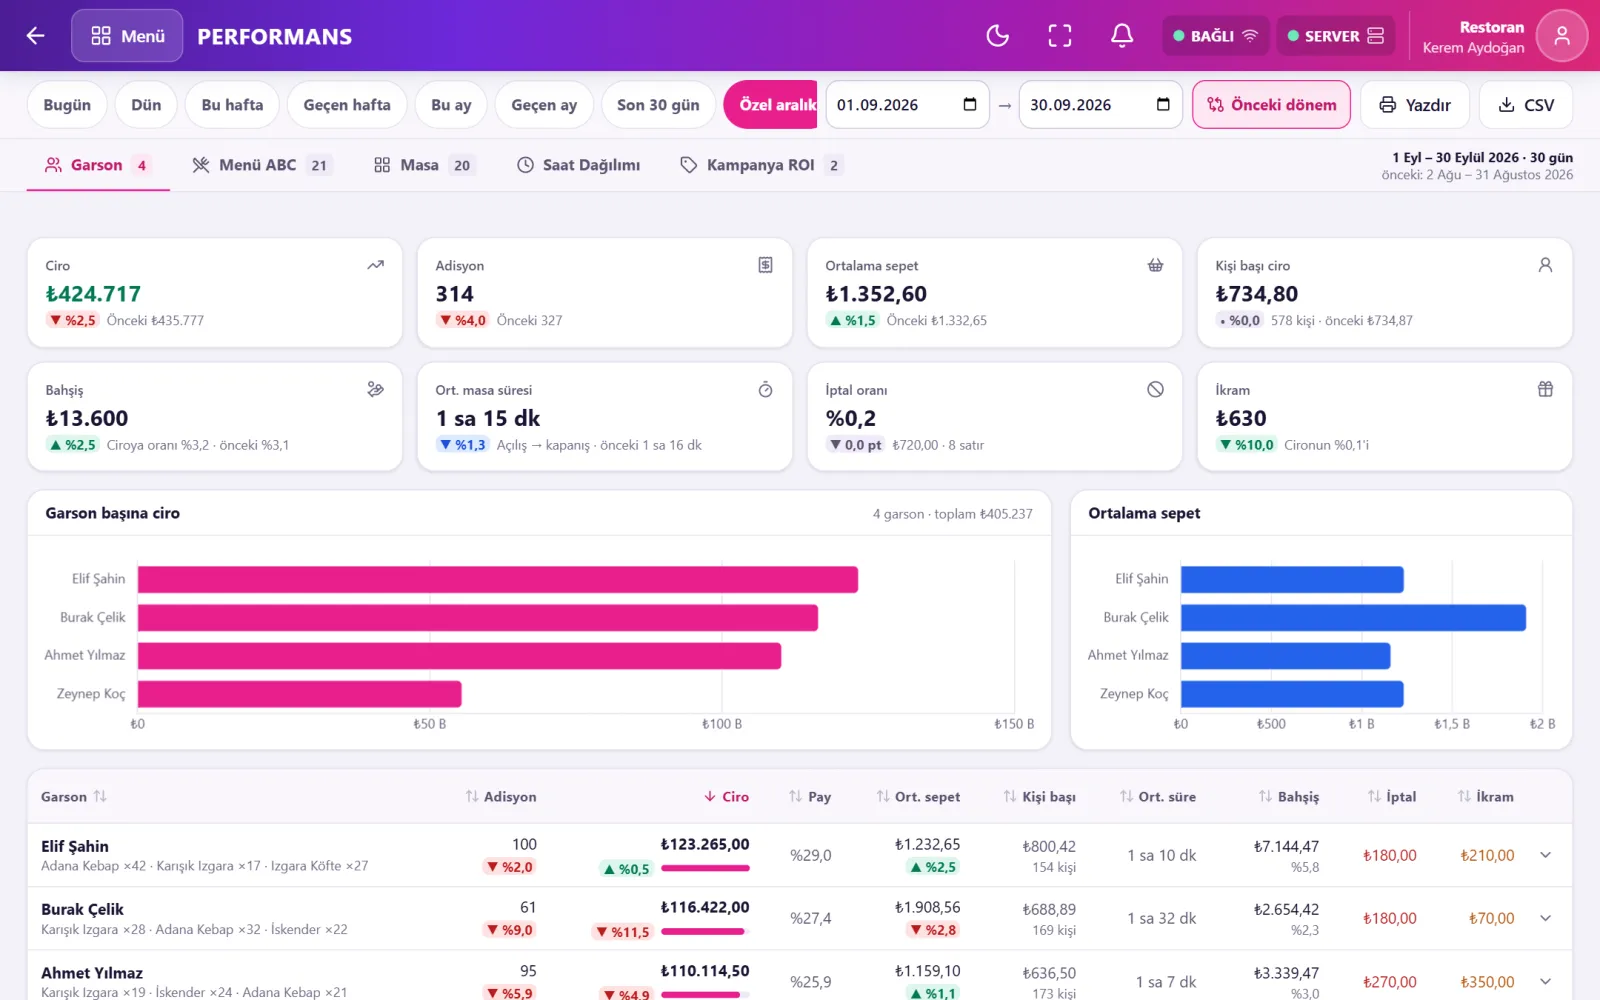
Task: Click Burak Çelik blue average basket bar
Action: [1353, 617]
